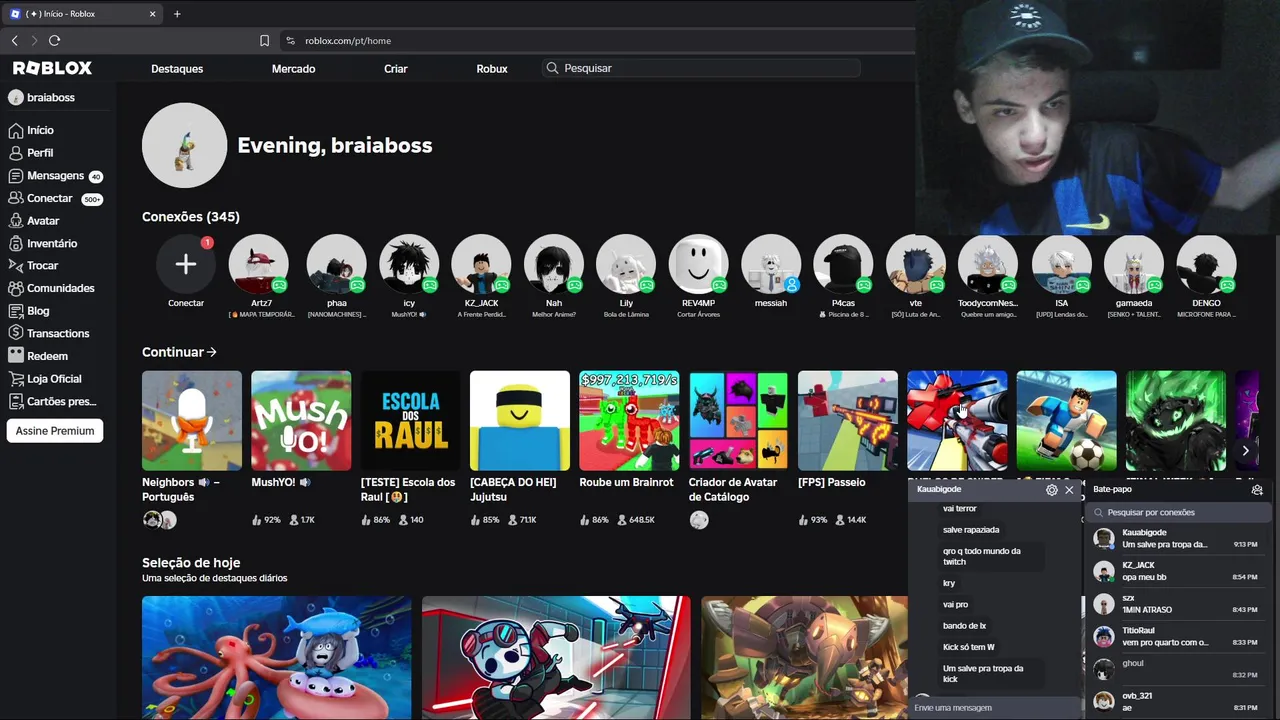Open CABEÇA DO HEI Jujutsu game thumbnail
The image size is (1280, 720).
pyautogui.click(x=520, y=421)
